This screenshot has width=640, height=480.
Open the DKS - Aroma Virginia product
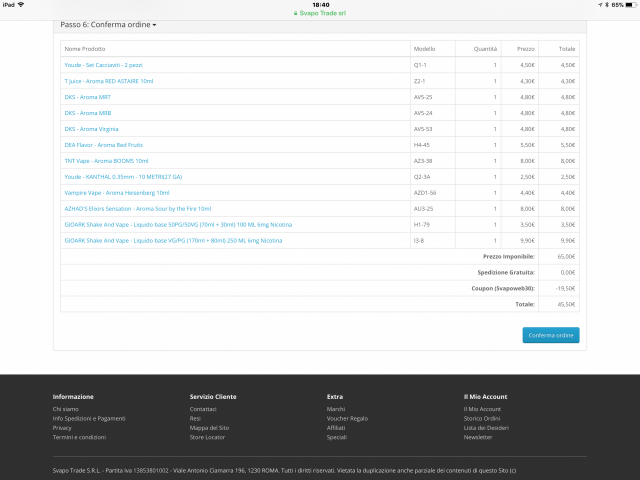[91, 129]
